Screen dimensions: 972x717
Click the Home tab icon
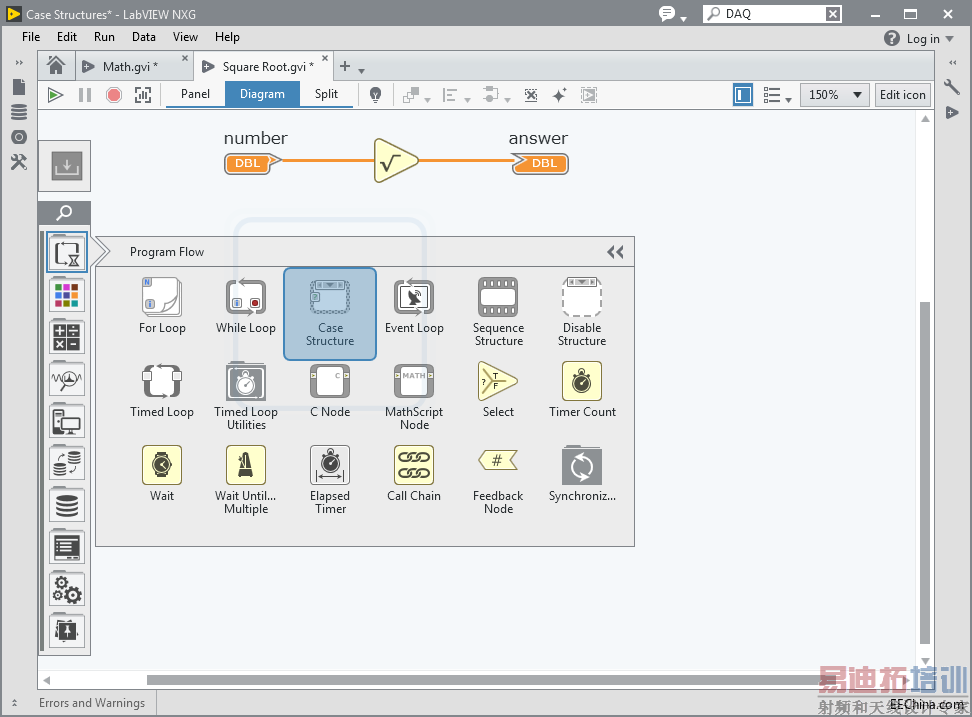pos(56,65)
